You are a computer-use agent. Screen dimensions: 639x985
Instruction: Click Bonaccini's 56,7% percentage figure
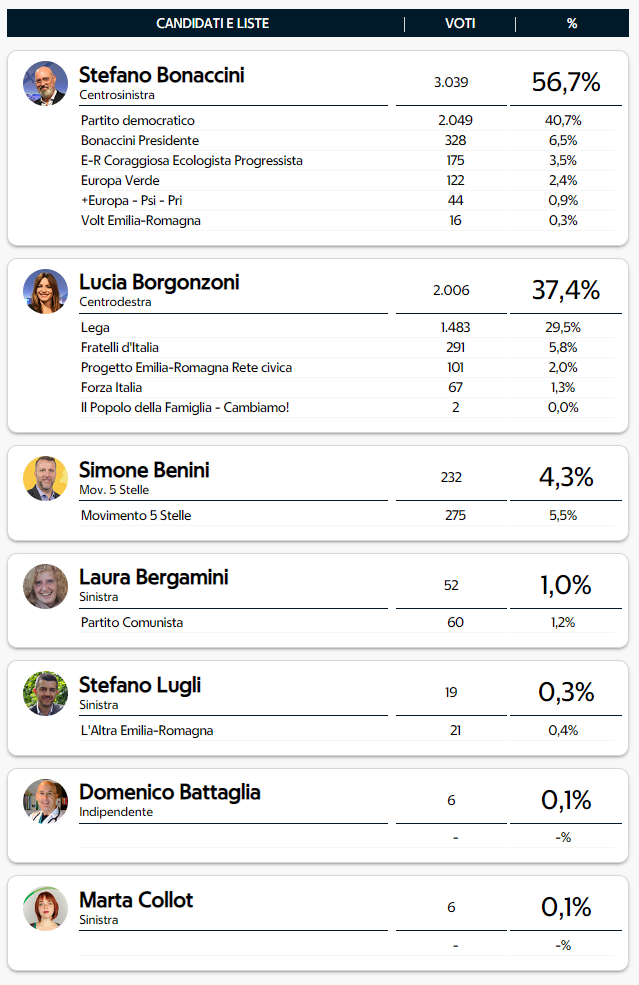pos(566,83)
